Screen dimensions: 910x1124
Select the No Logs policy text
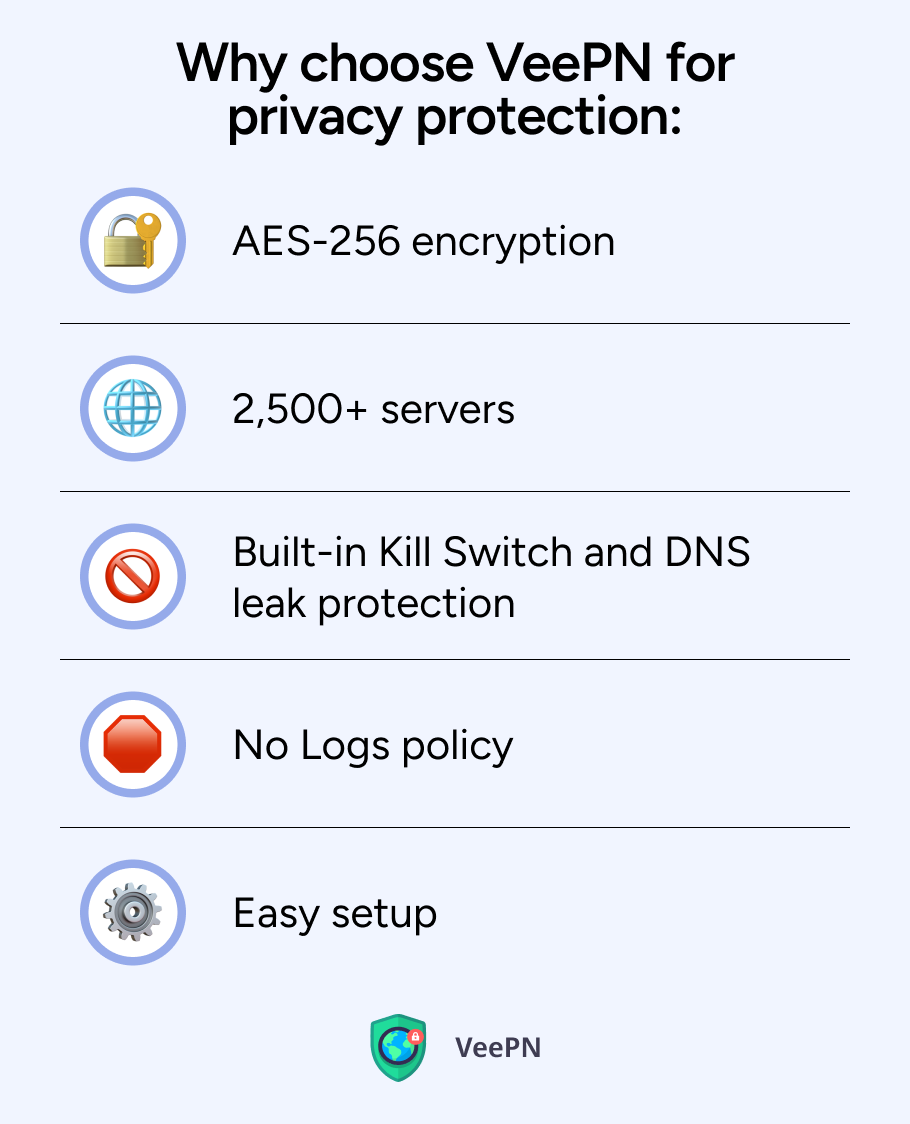pyautogui.click(x=373, y=746)
